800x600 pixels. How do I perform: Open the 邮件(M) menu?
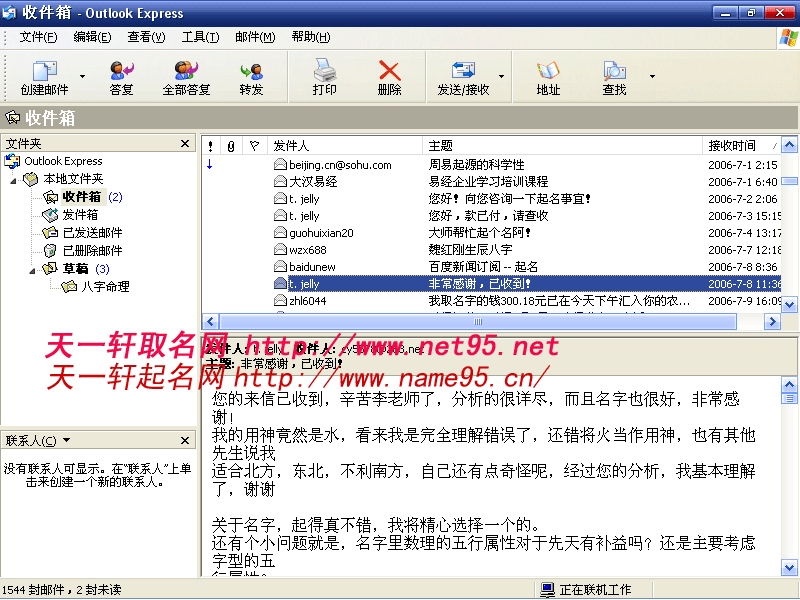tap(254, 37)
